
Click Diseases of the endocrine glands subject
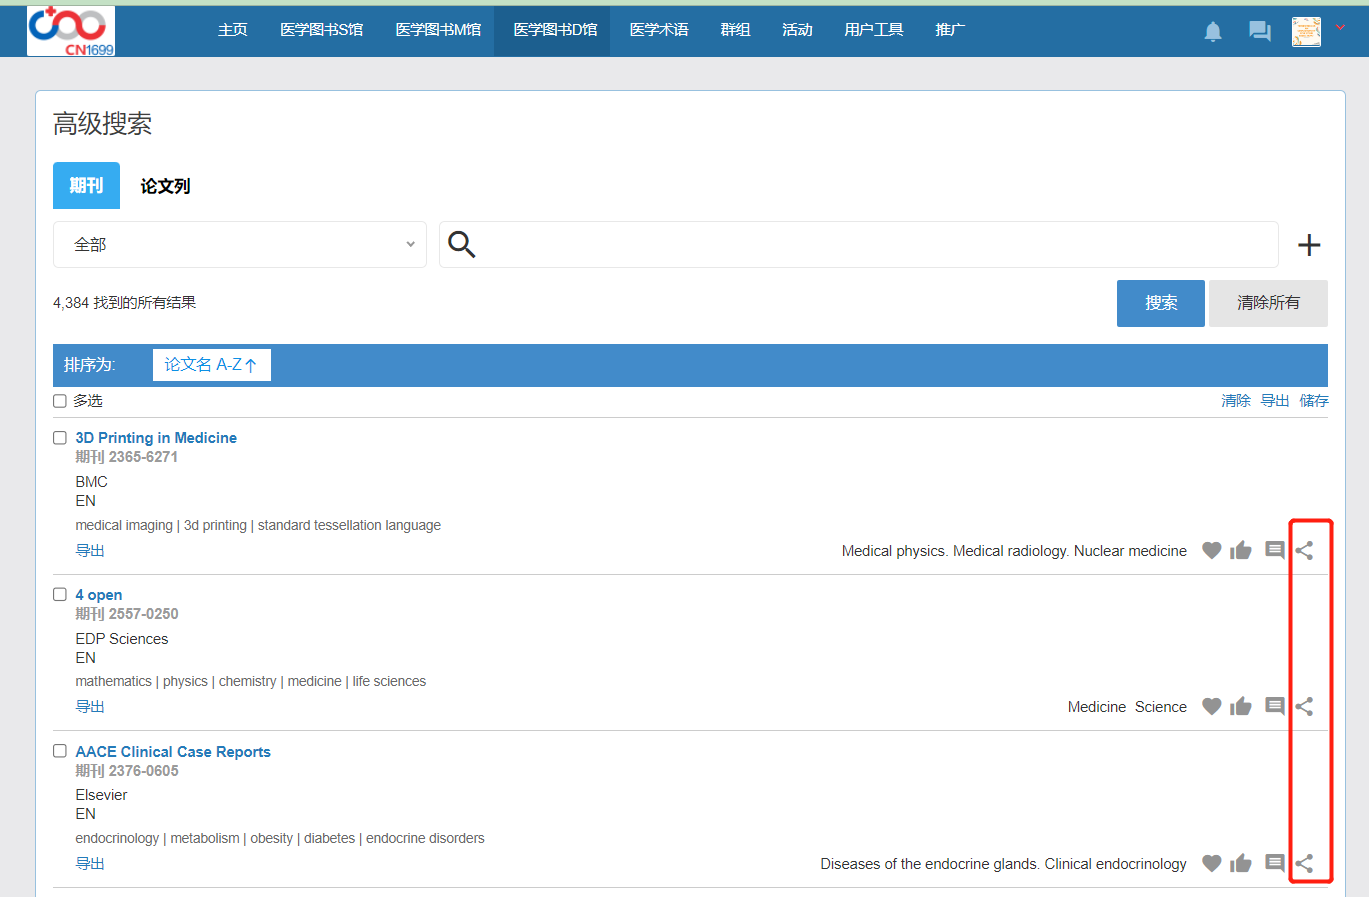click(x=1004, y=864)
